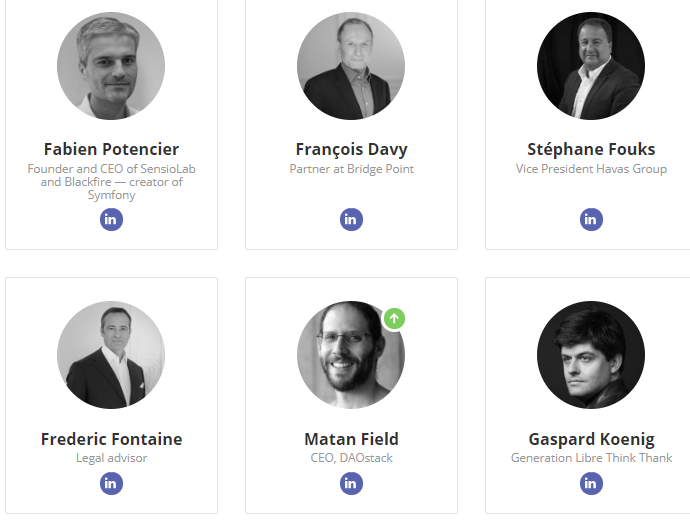Click Stéphane Fouks' round portrait
The width and height of the screenshot is (690, 532).
[591, 66]
